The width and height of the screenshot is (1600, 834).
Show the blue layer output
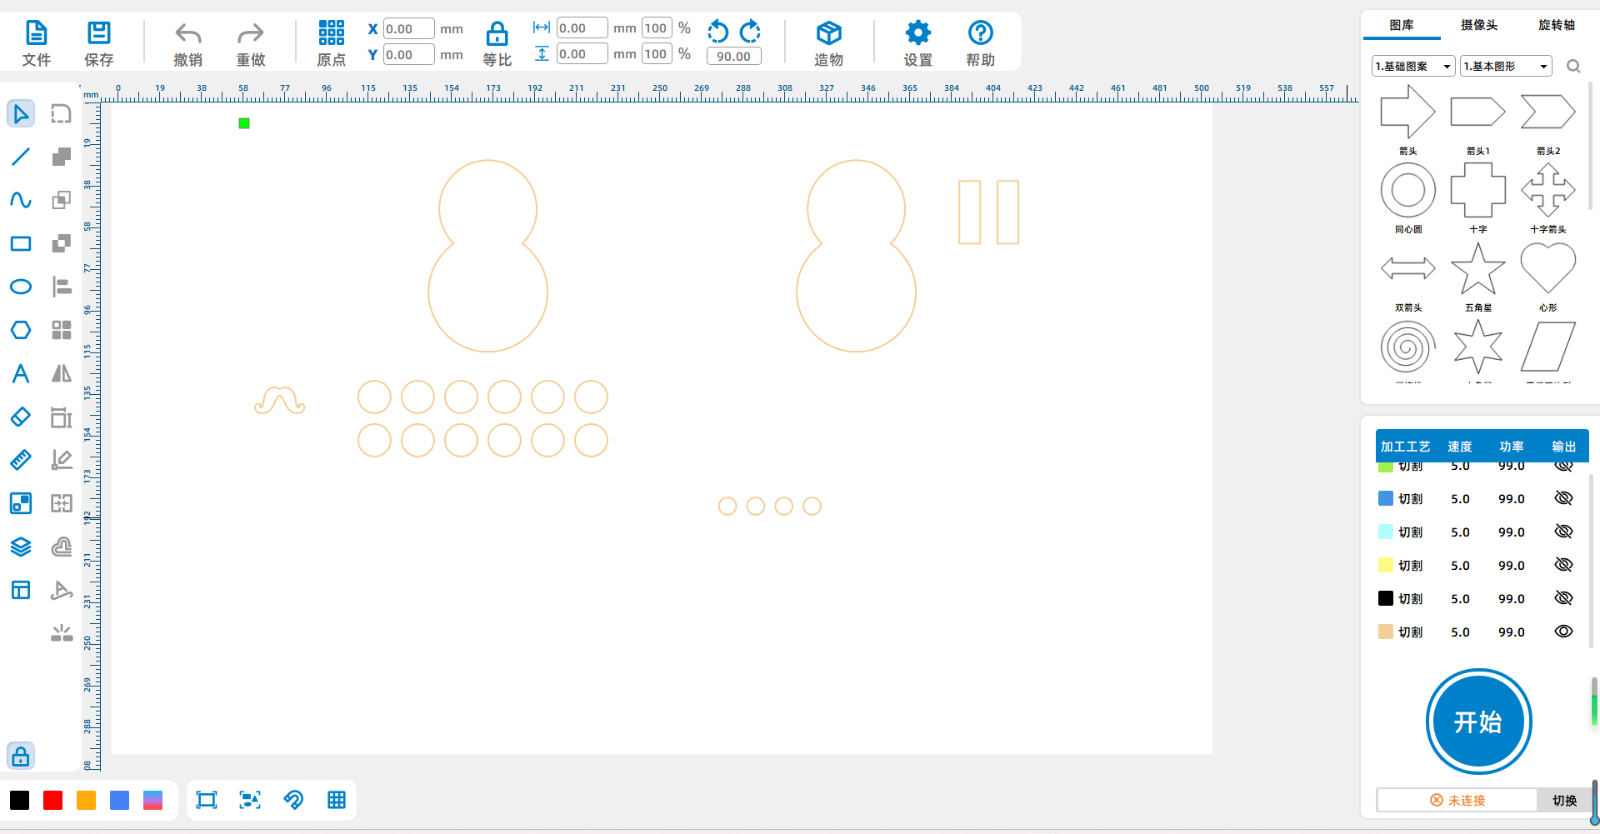[x=1564, y=498]
